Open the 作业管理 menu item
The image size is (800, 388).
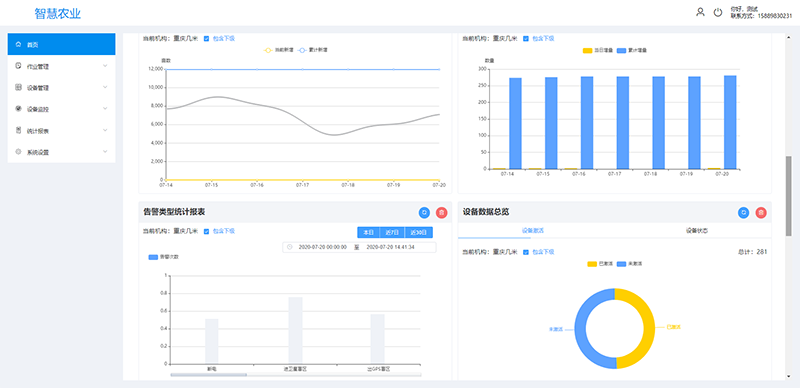(61, 66)
